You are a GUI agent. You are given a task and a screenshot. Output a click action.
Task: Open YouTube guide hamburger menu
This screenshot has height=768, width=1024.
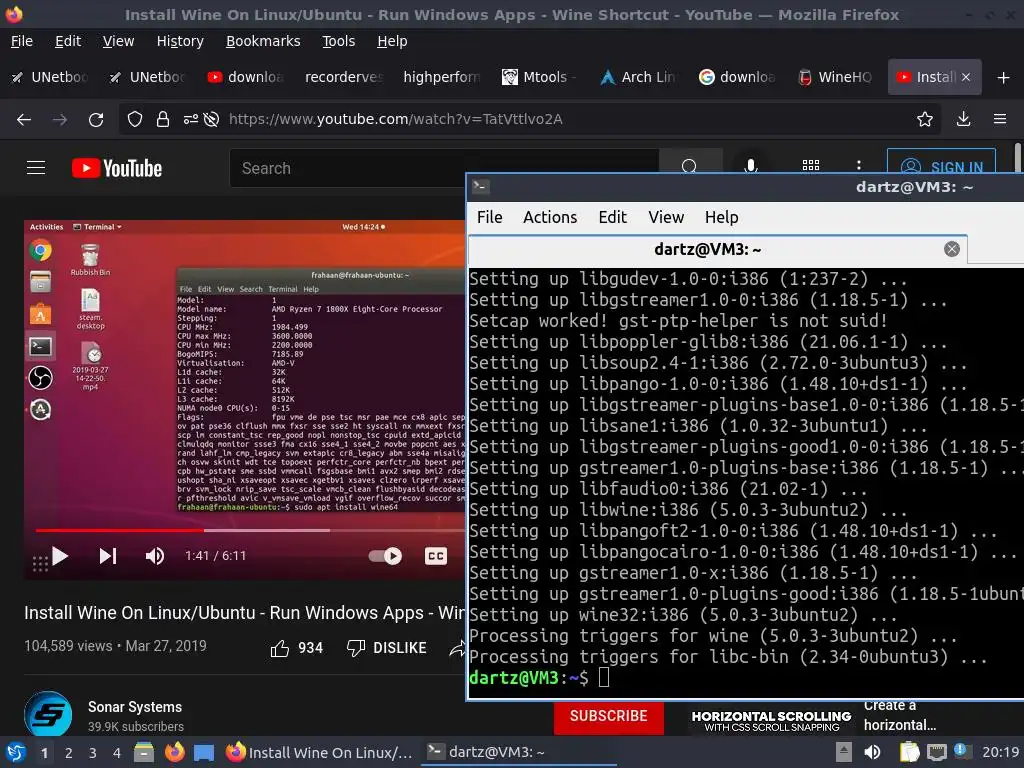(36, 168)
